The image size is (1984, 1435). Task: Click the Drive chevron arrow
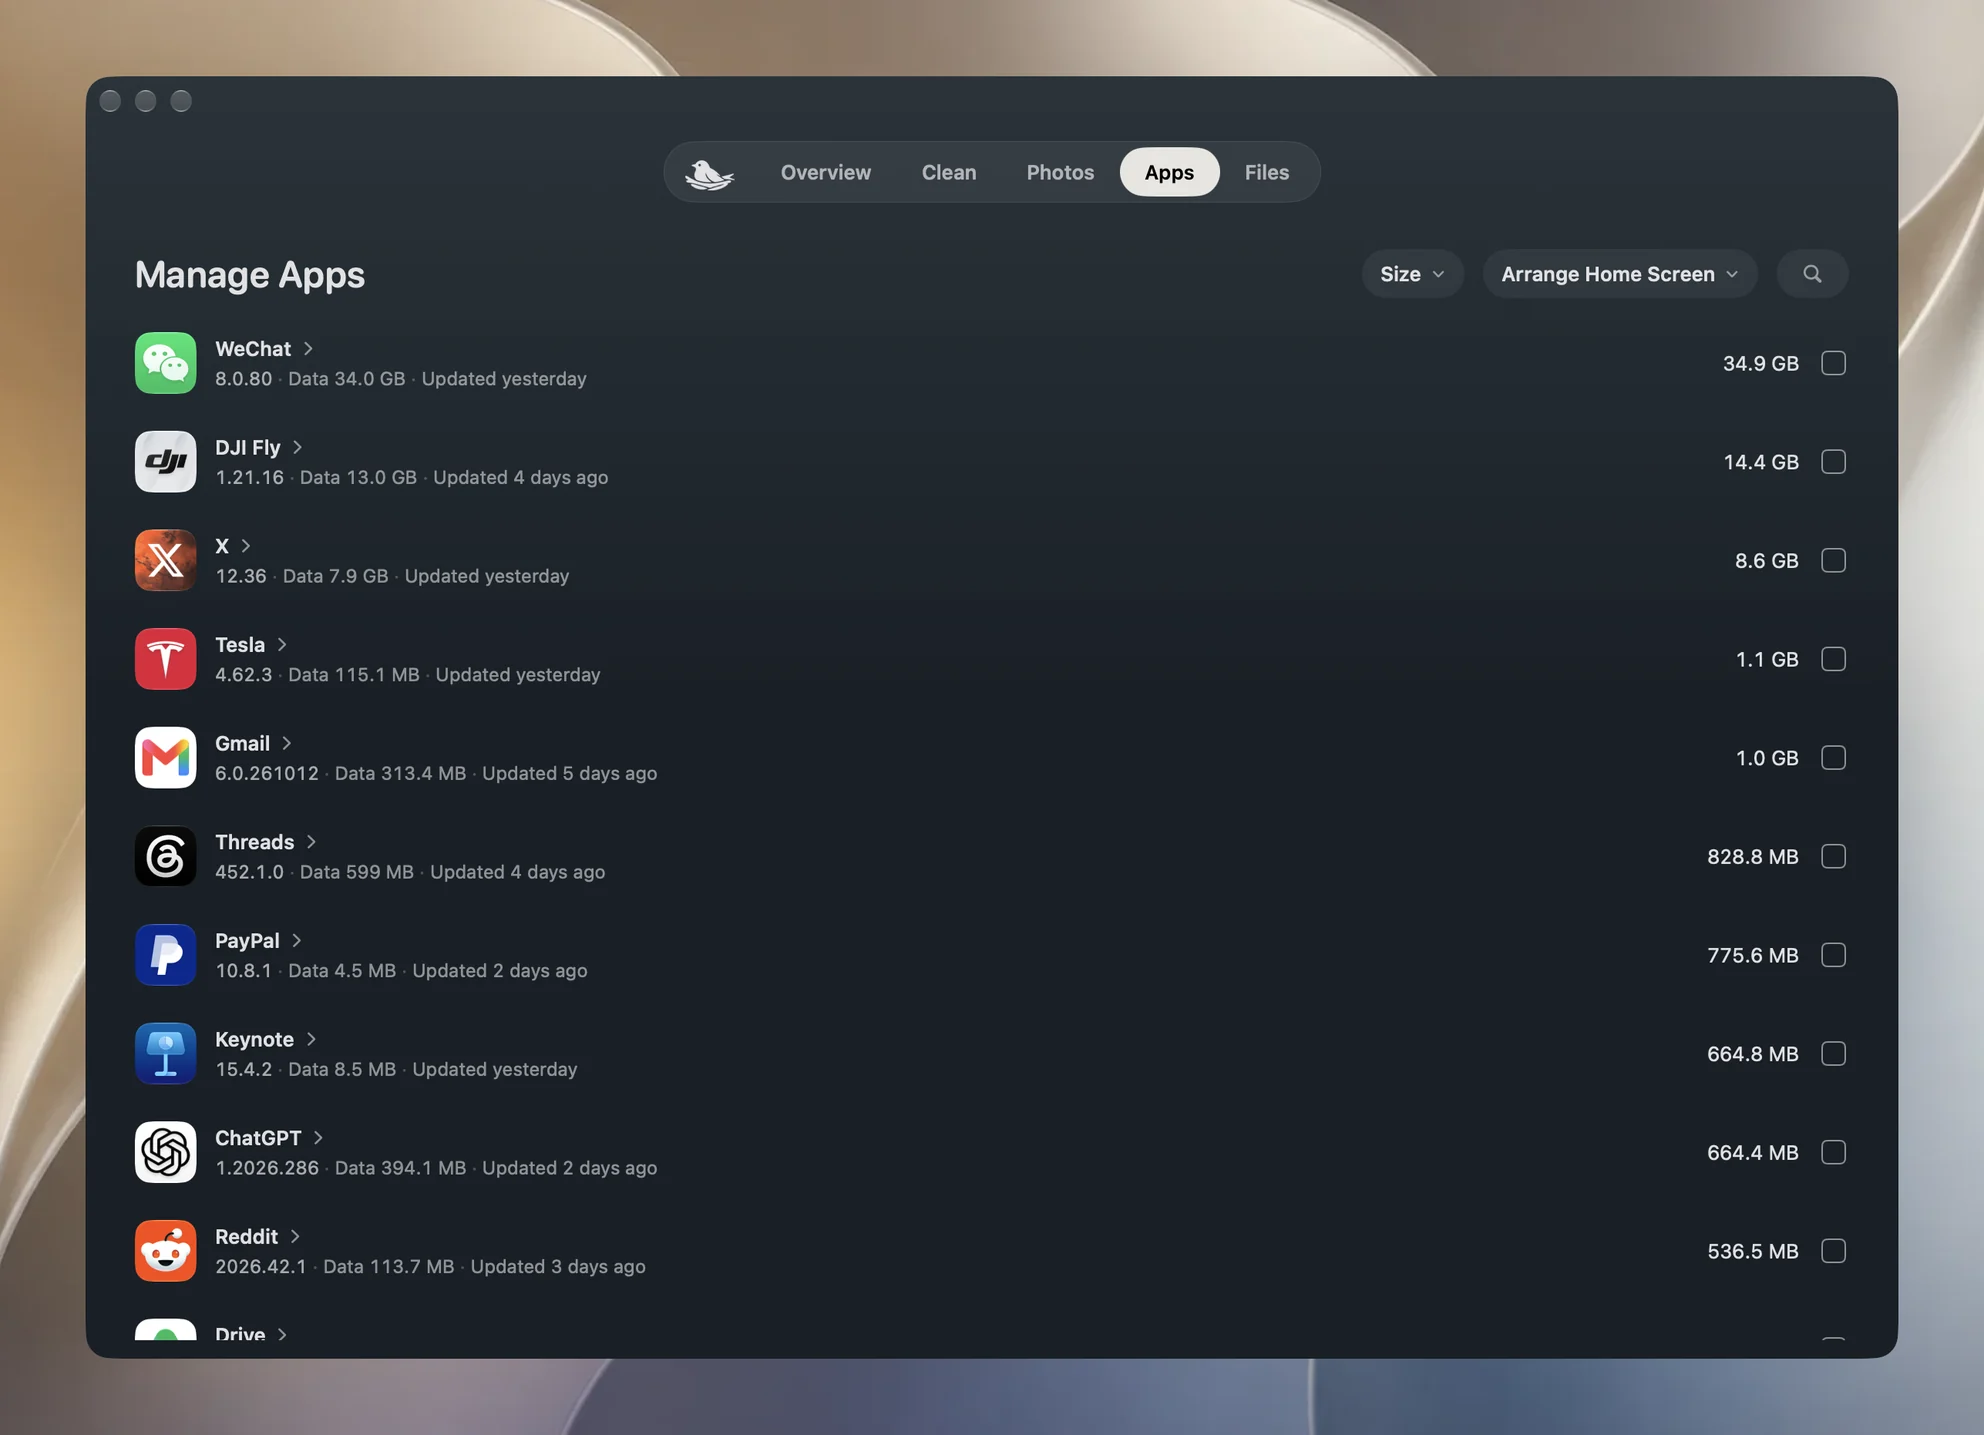click(x=282, y=1335)
